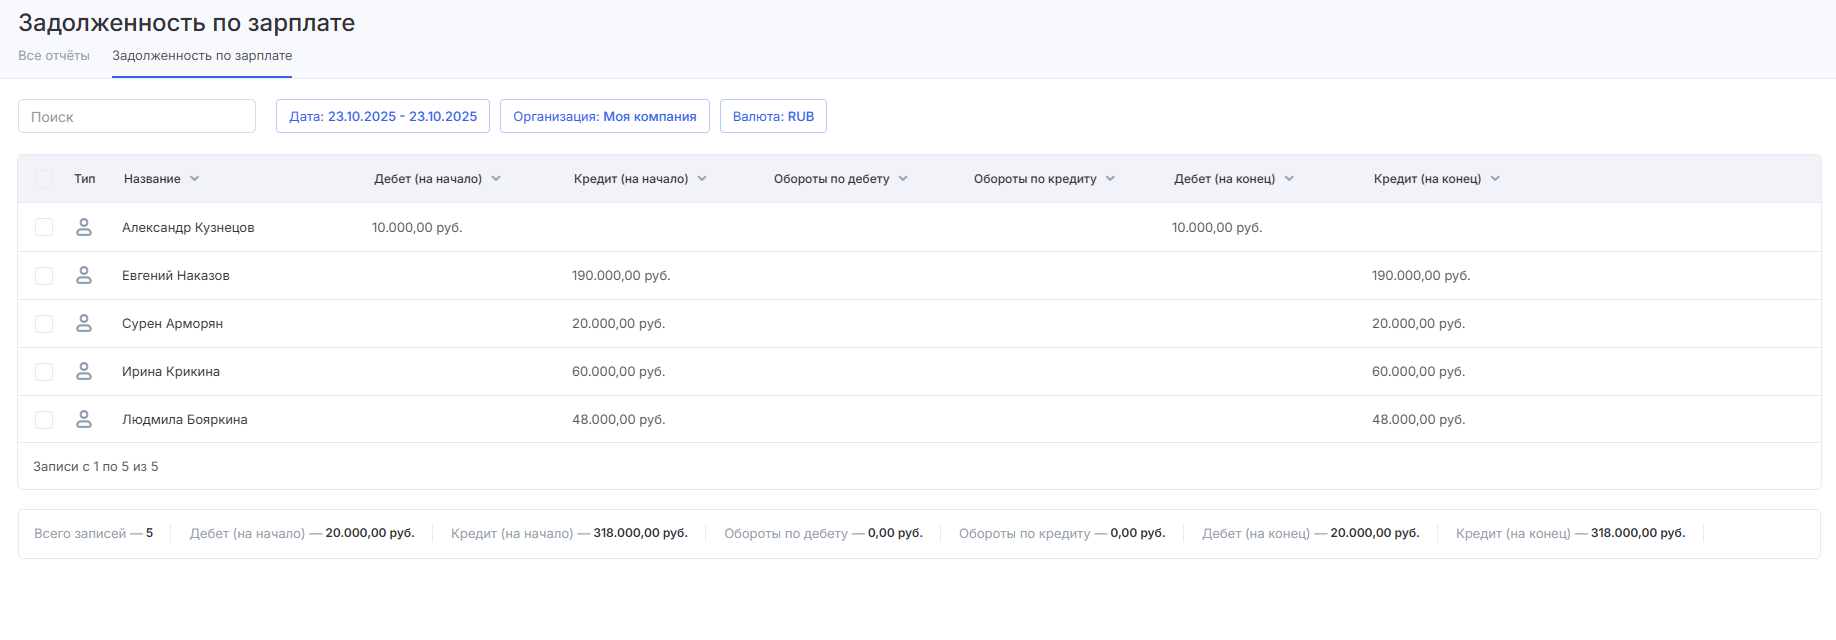Focus the Поиск search field
Viewport: 1836px width, 640px height.
(137, 116)
